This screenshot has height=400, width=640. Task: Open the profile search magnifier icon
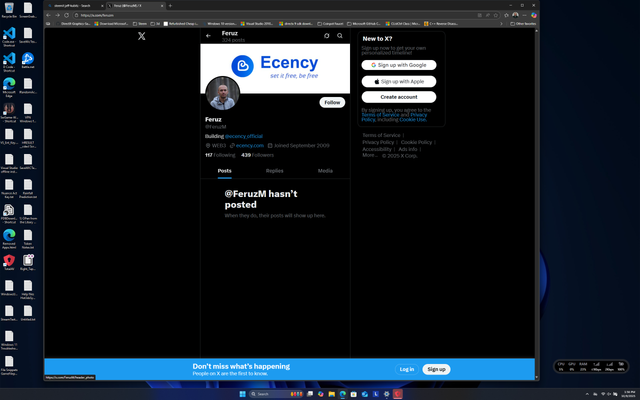tap(340, 36)
